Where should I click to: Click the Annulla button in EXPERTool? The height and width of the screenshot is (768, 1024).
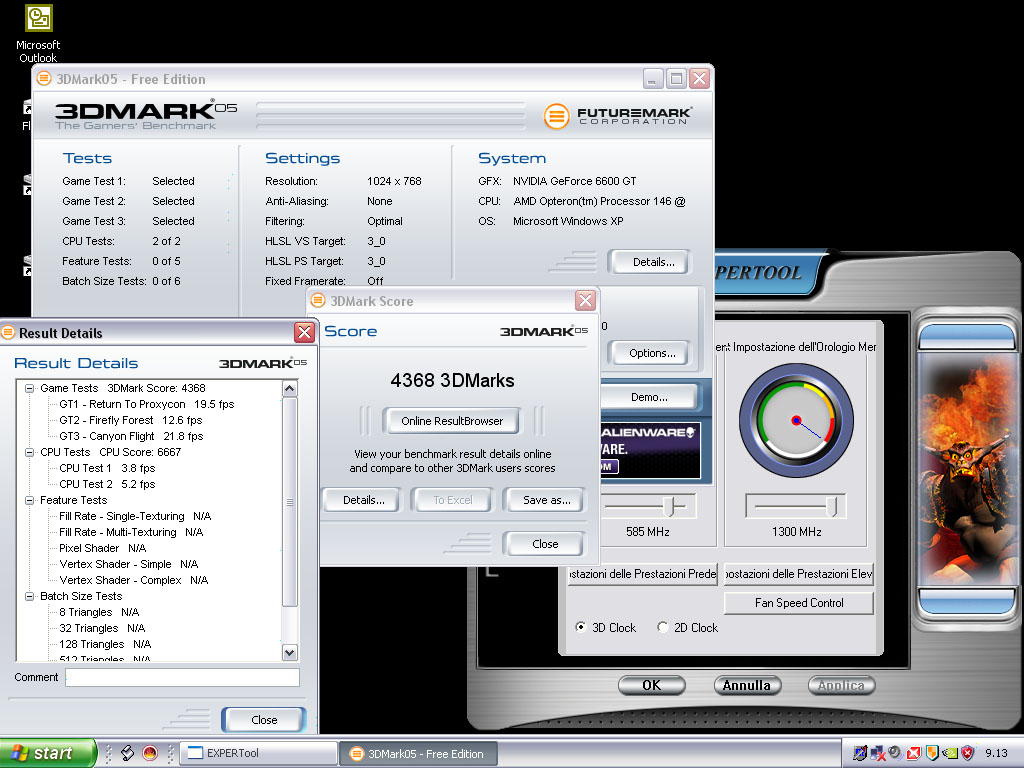click(x=747, y=685)
